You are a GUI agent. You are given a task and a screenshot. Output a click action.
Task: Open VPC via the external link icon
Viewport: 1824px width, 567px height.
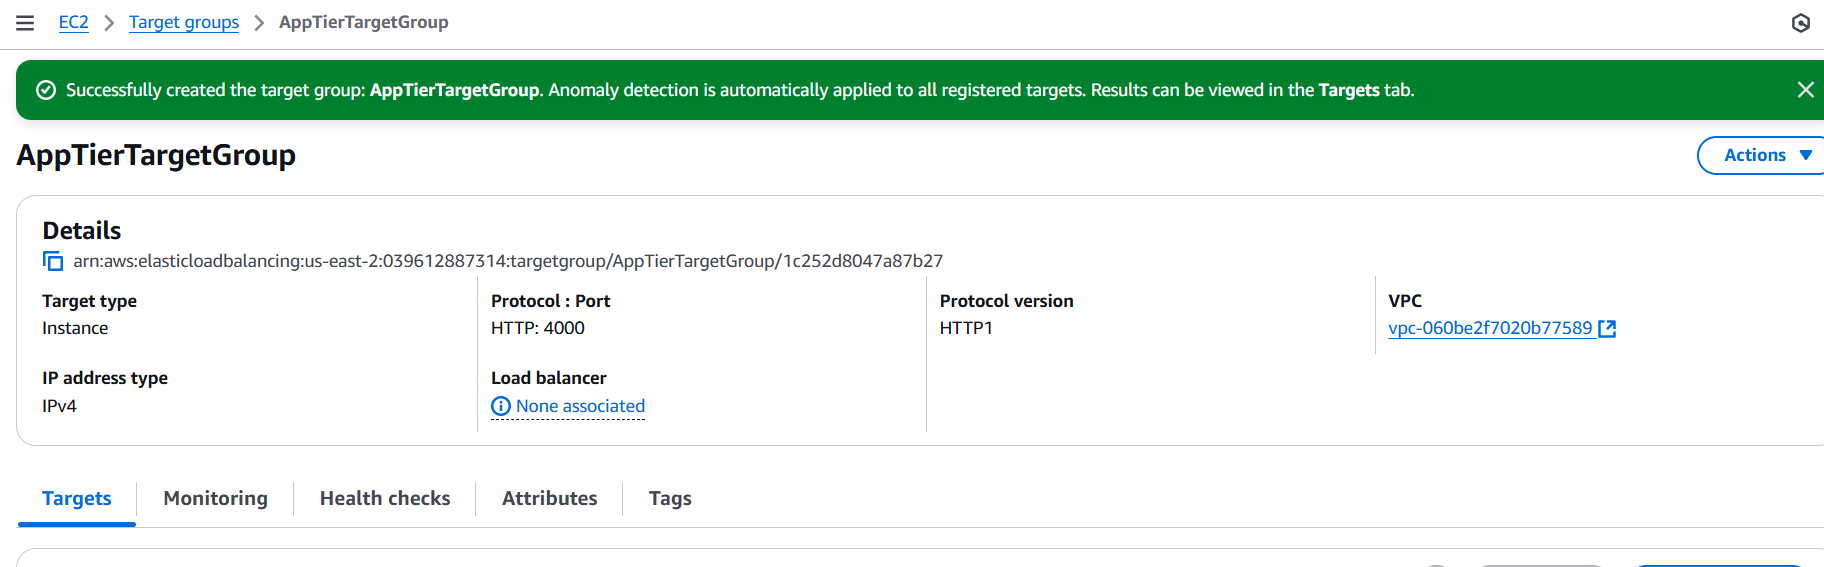[x=1607, y=328]
